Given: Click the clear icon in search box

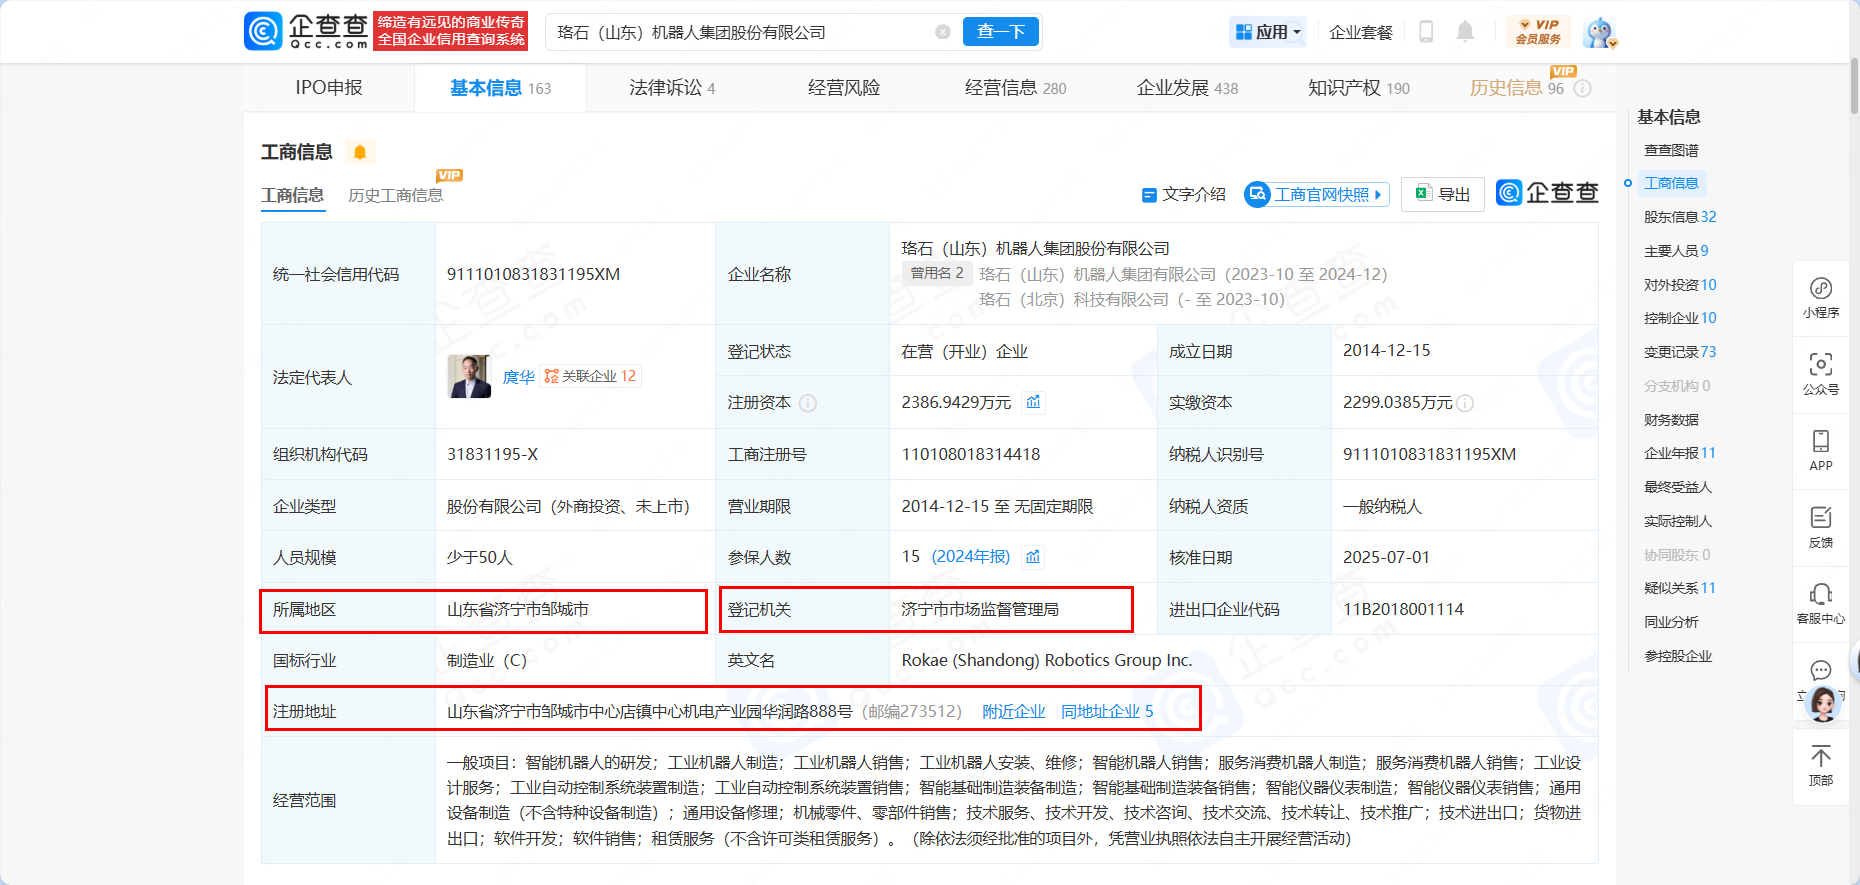Looking at the screenshot, I should point(942,32).
